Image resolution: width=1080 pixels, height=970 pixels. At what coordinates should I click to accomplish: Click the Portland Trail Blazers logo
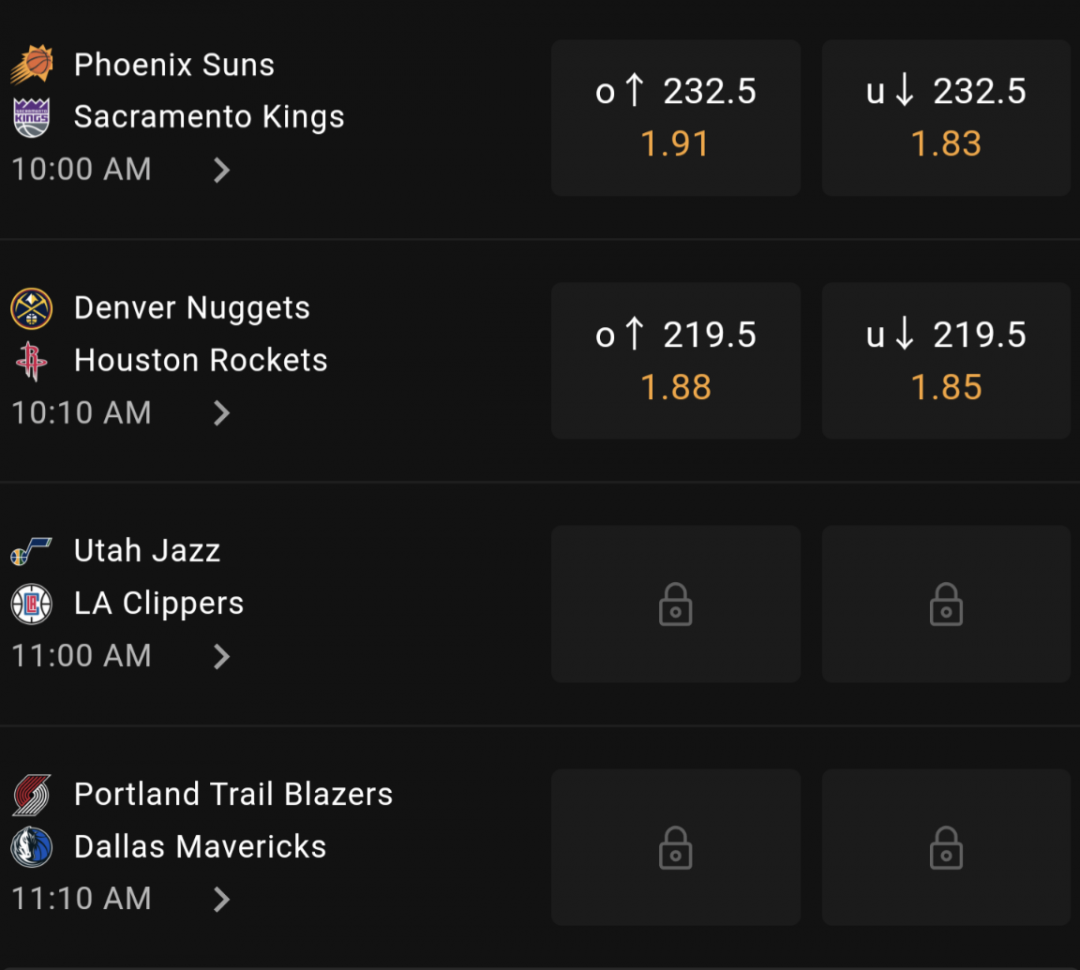[32, 794]
